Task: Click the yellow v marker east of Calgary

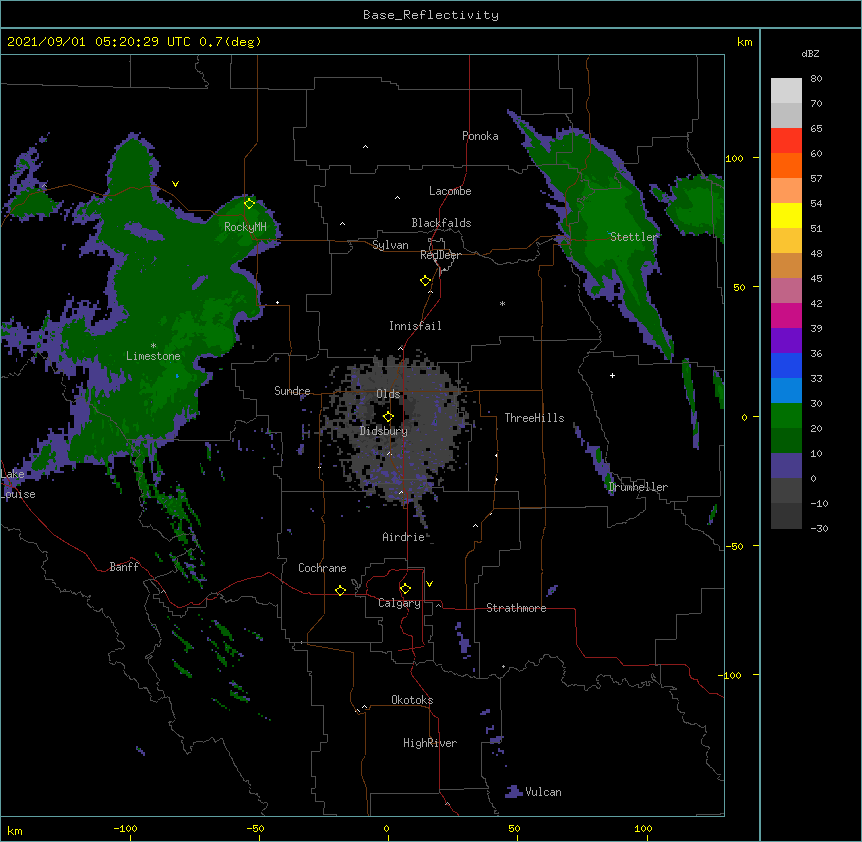Action: click(x=429, y=584)
